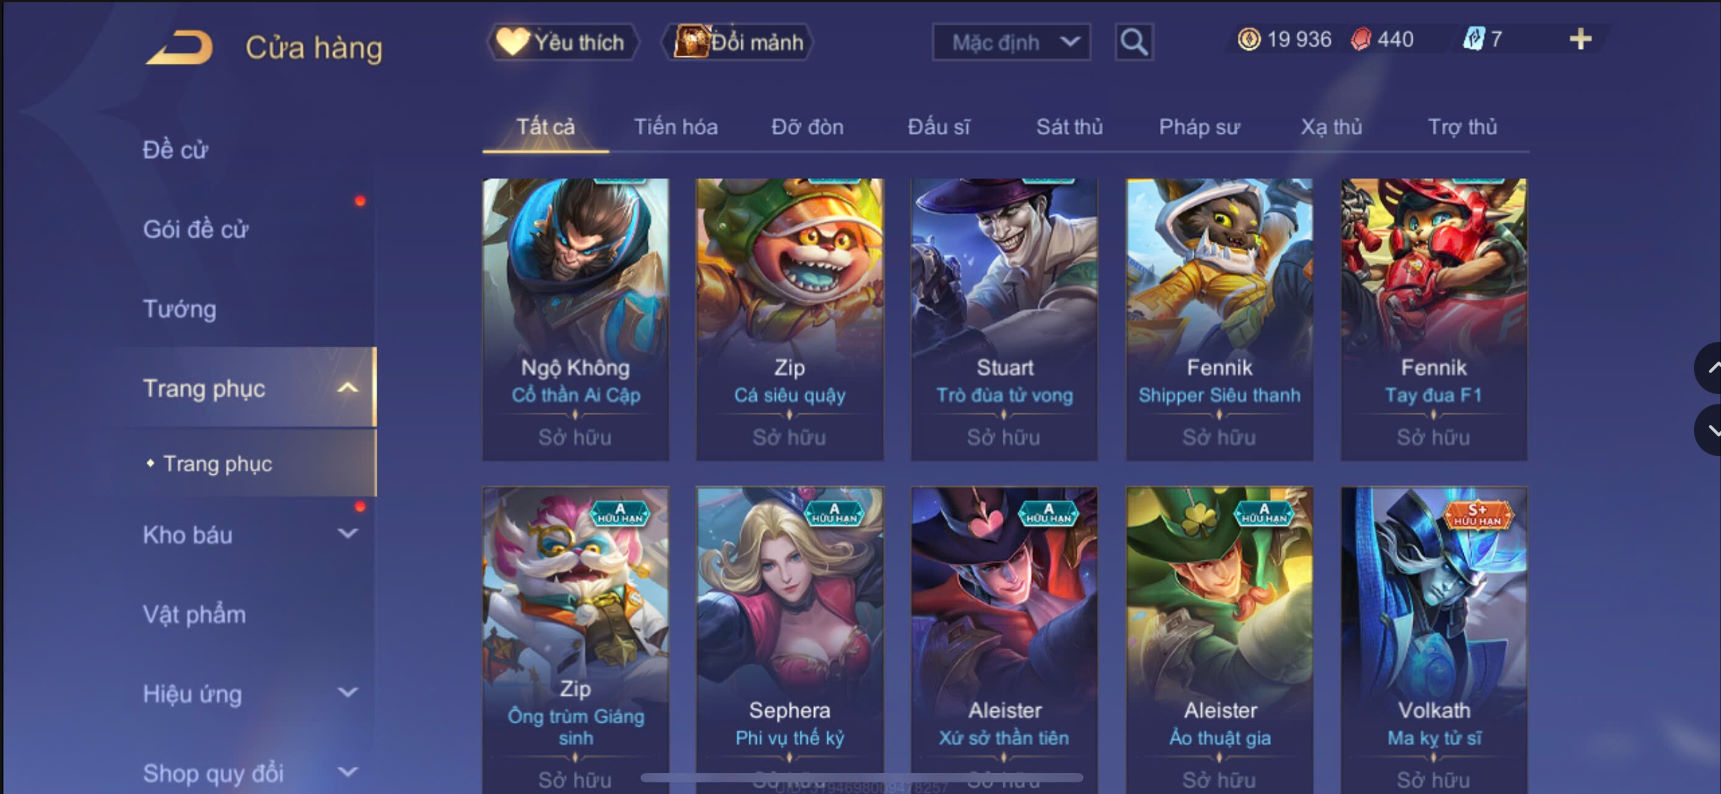
Task: Click the gold coin currency icon
Action: click(x=1249, y=39)
